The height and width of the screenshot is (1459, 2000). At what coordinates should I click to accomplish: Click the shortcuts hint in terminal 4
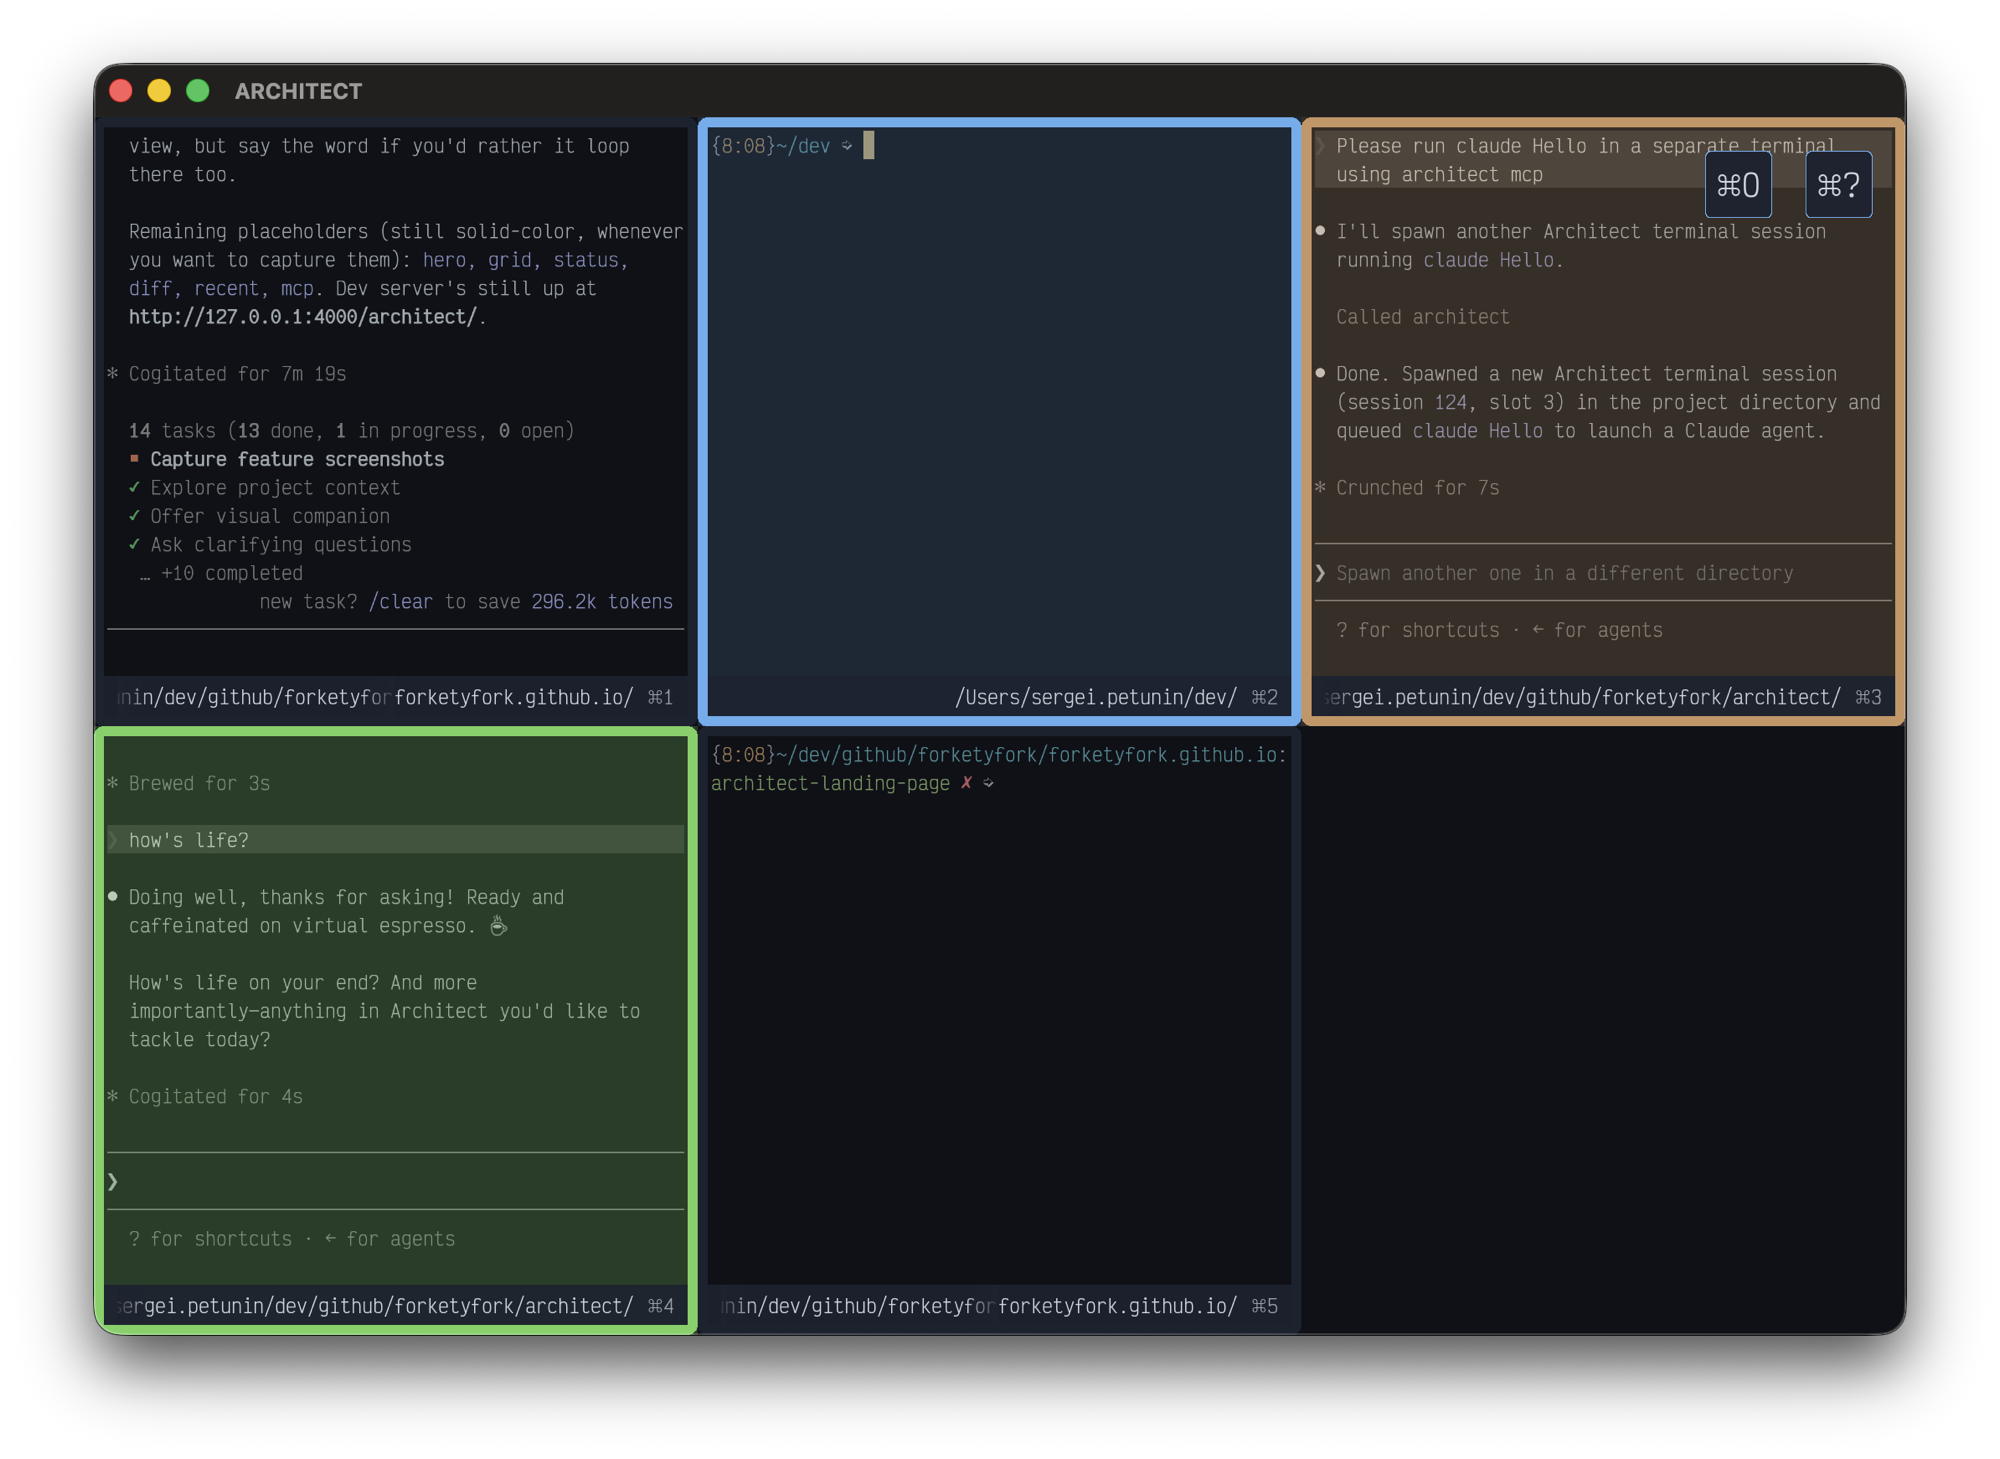point(291,1239)
